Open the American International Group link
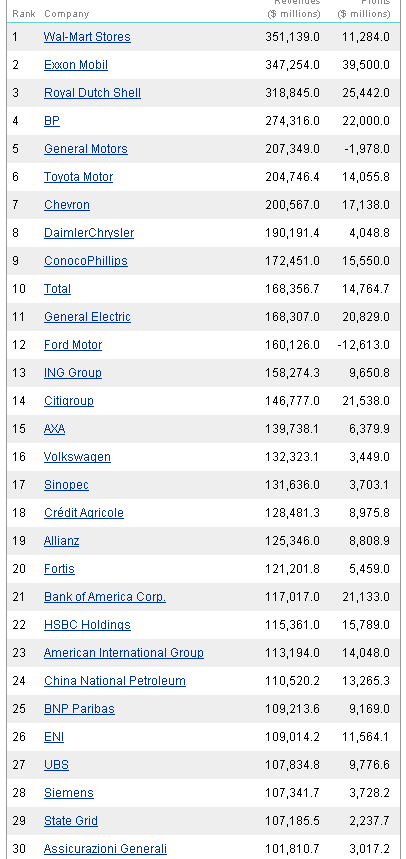 (x=124, y=653)
